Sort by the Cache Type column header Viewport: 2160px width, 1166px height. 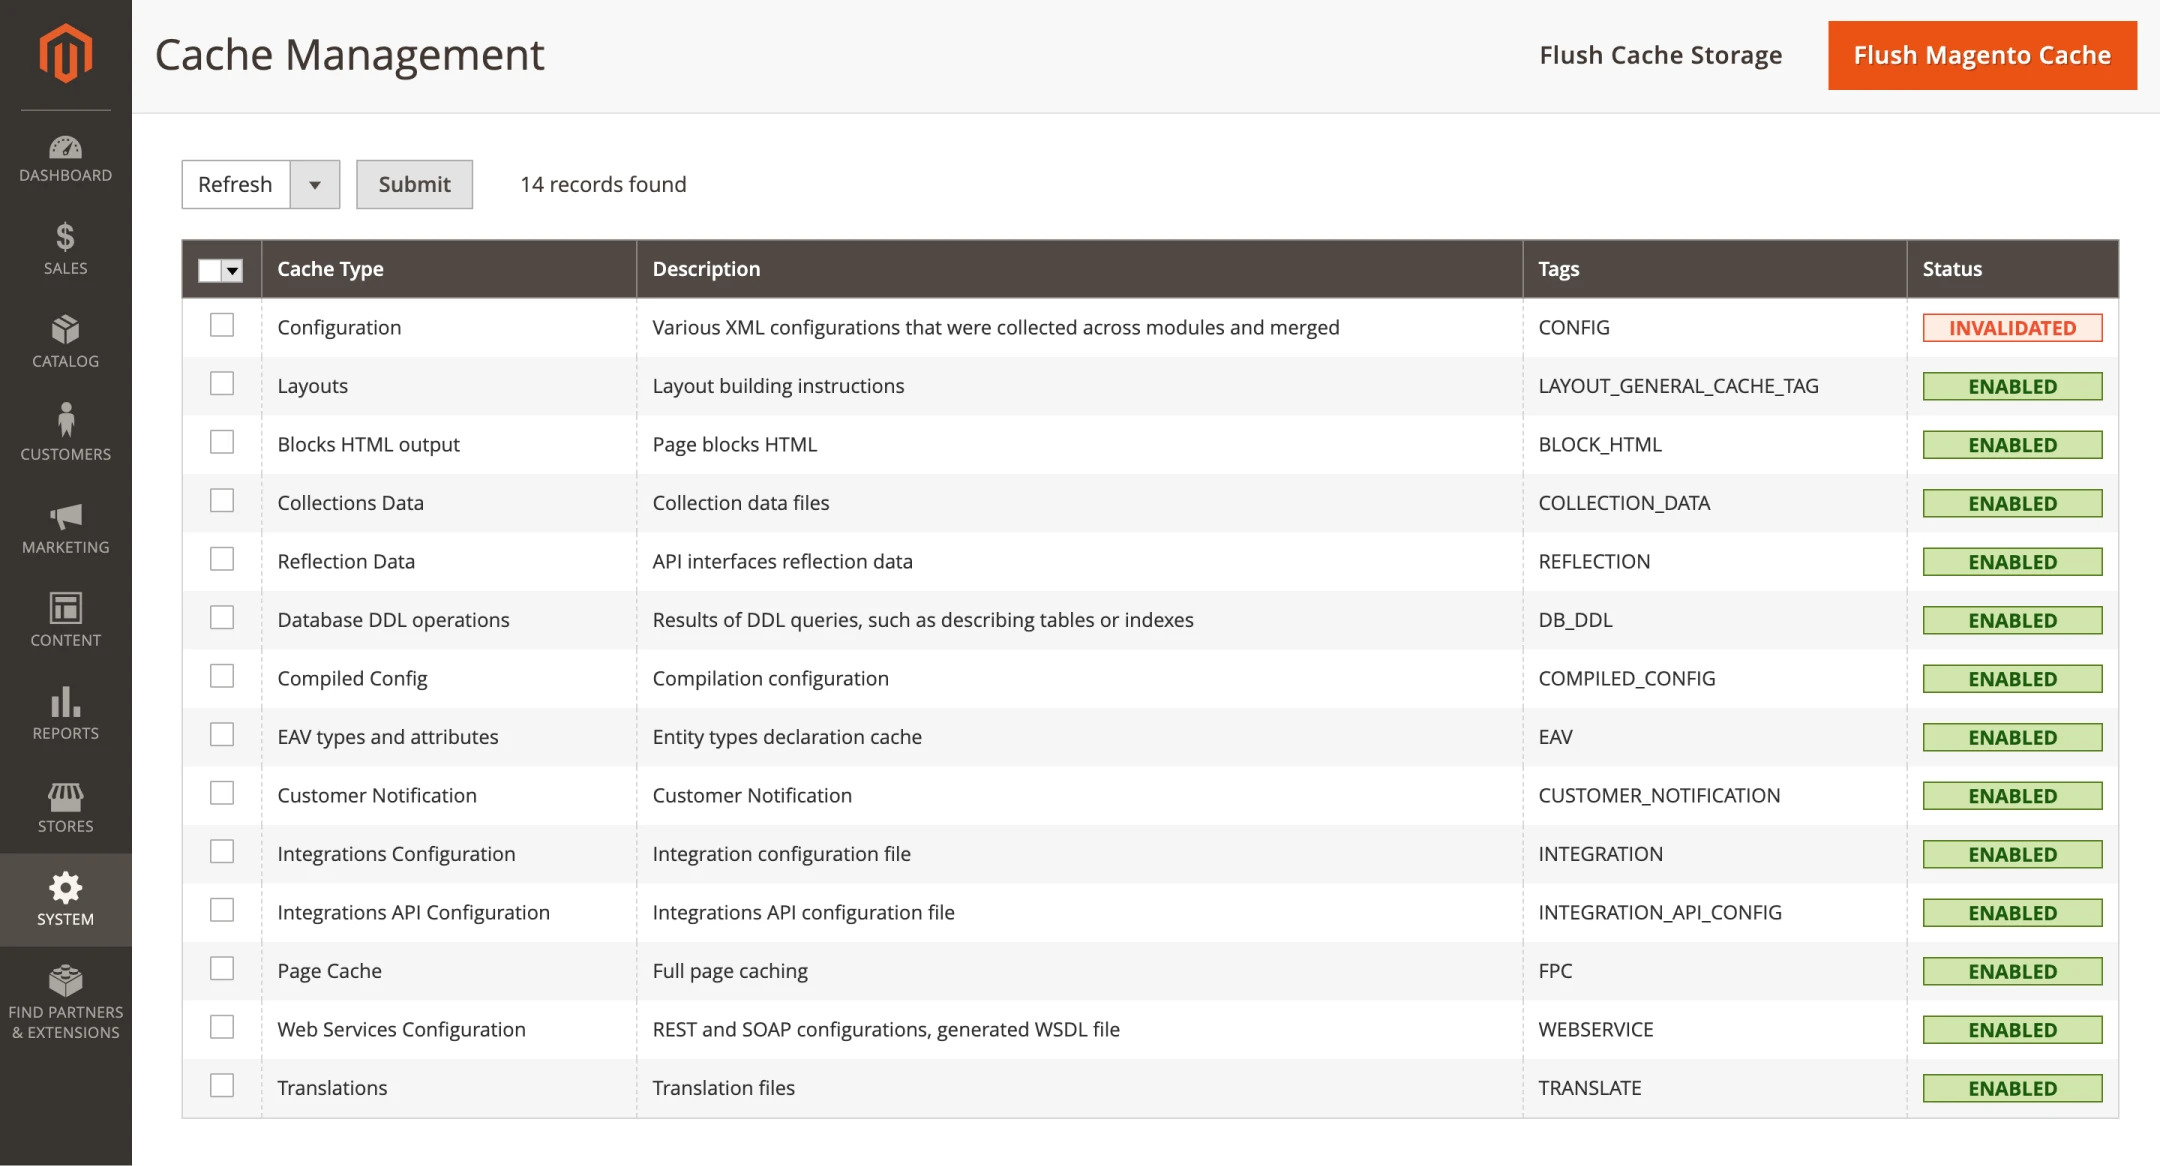[x=331, y=269]
